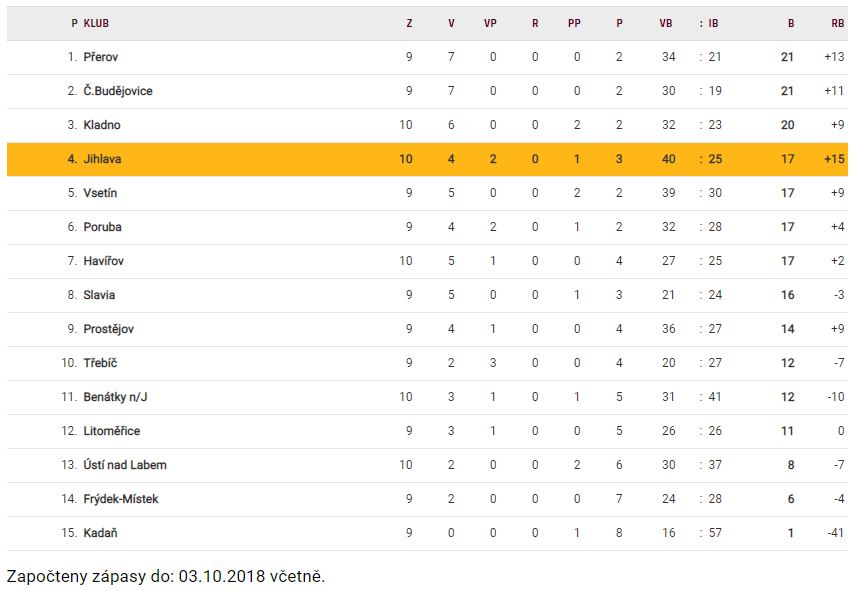Open the Slavia club link
The height and width of the screenshot is (591, 857).
99,295
